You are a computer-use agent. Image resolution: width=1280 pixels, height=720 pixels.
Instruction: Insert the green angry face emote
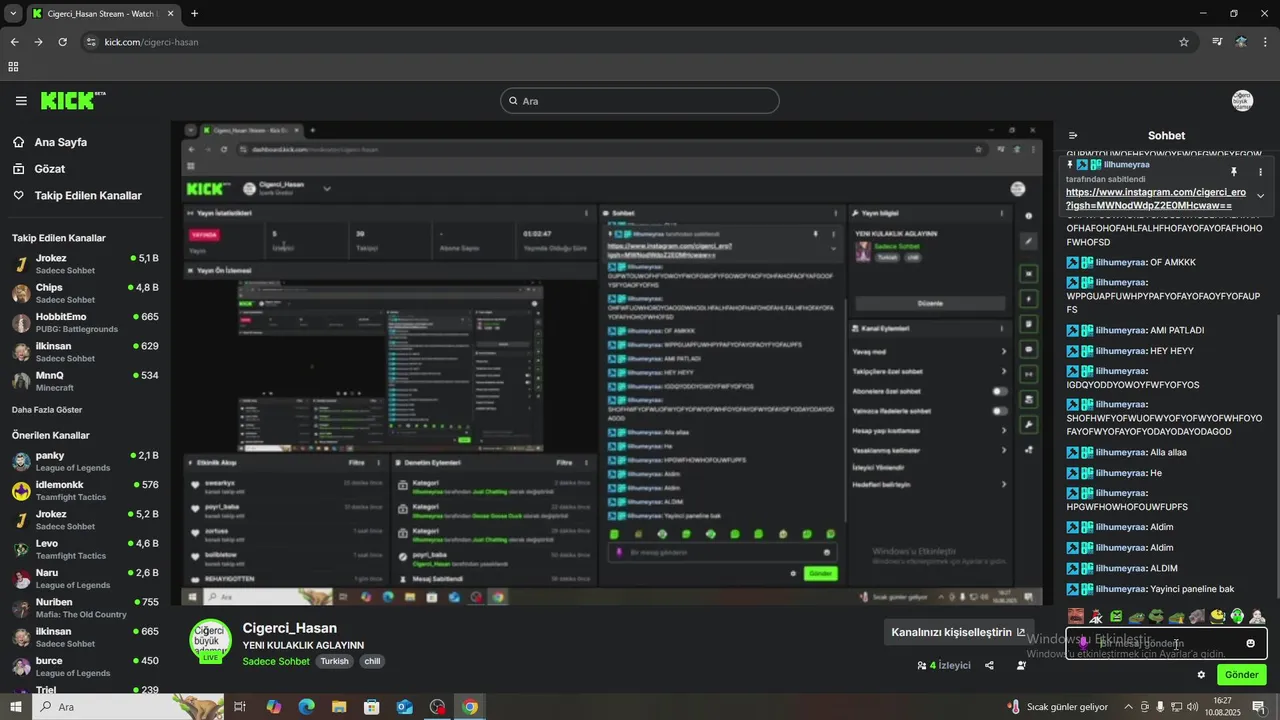1116,617
